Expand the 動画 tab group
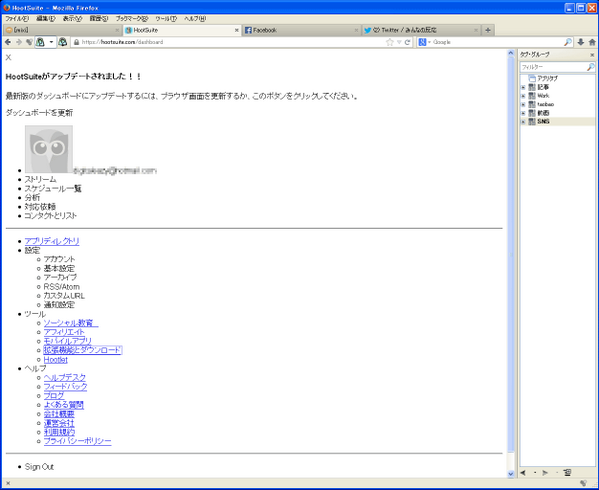The image size is (599, 490). tap(523, 113)
